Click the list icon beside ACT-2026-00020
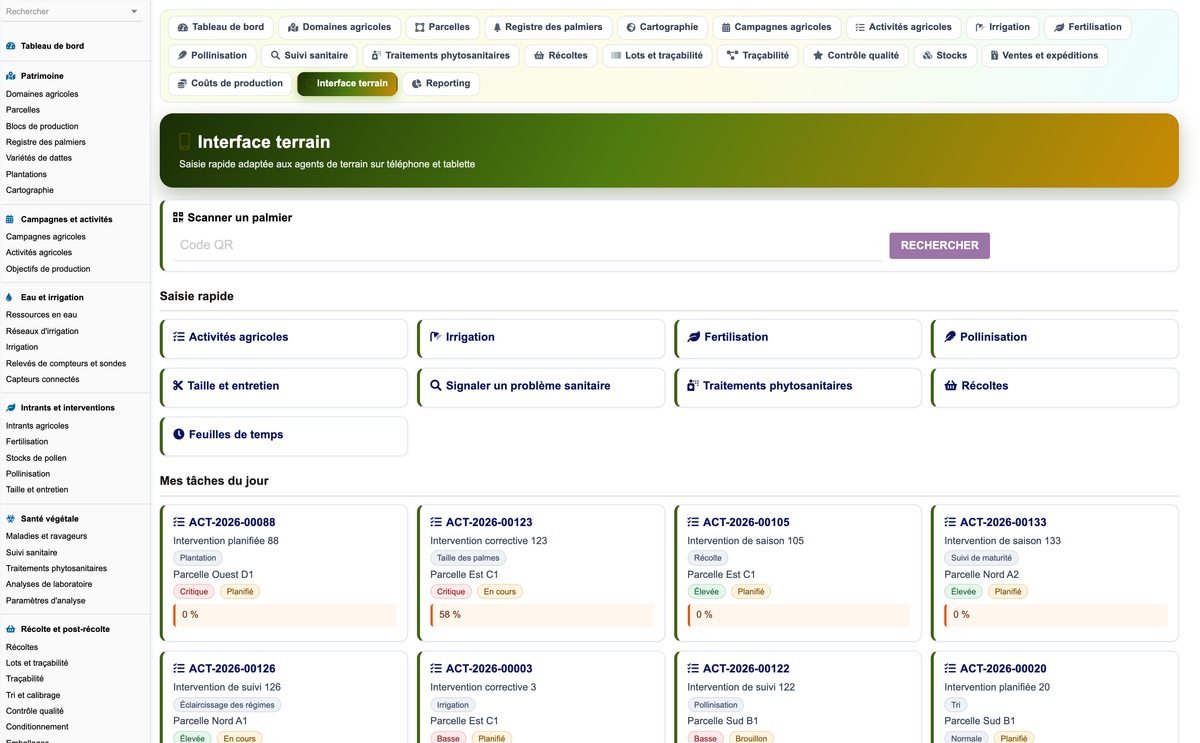The image size is (1200, 743). (950, 668)
